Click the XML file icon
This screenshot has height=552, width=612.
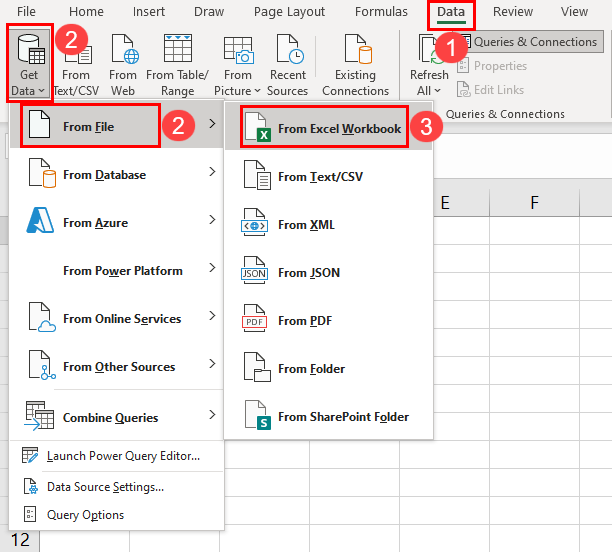[254, 223]
